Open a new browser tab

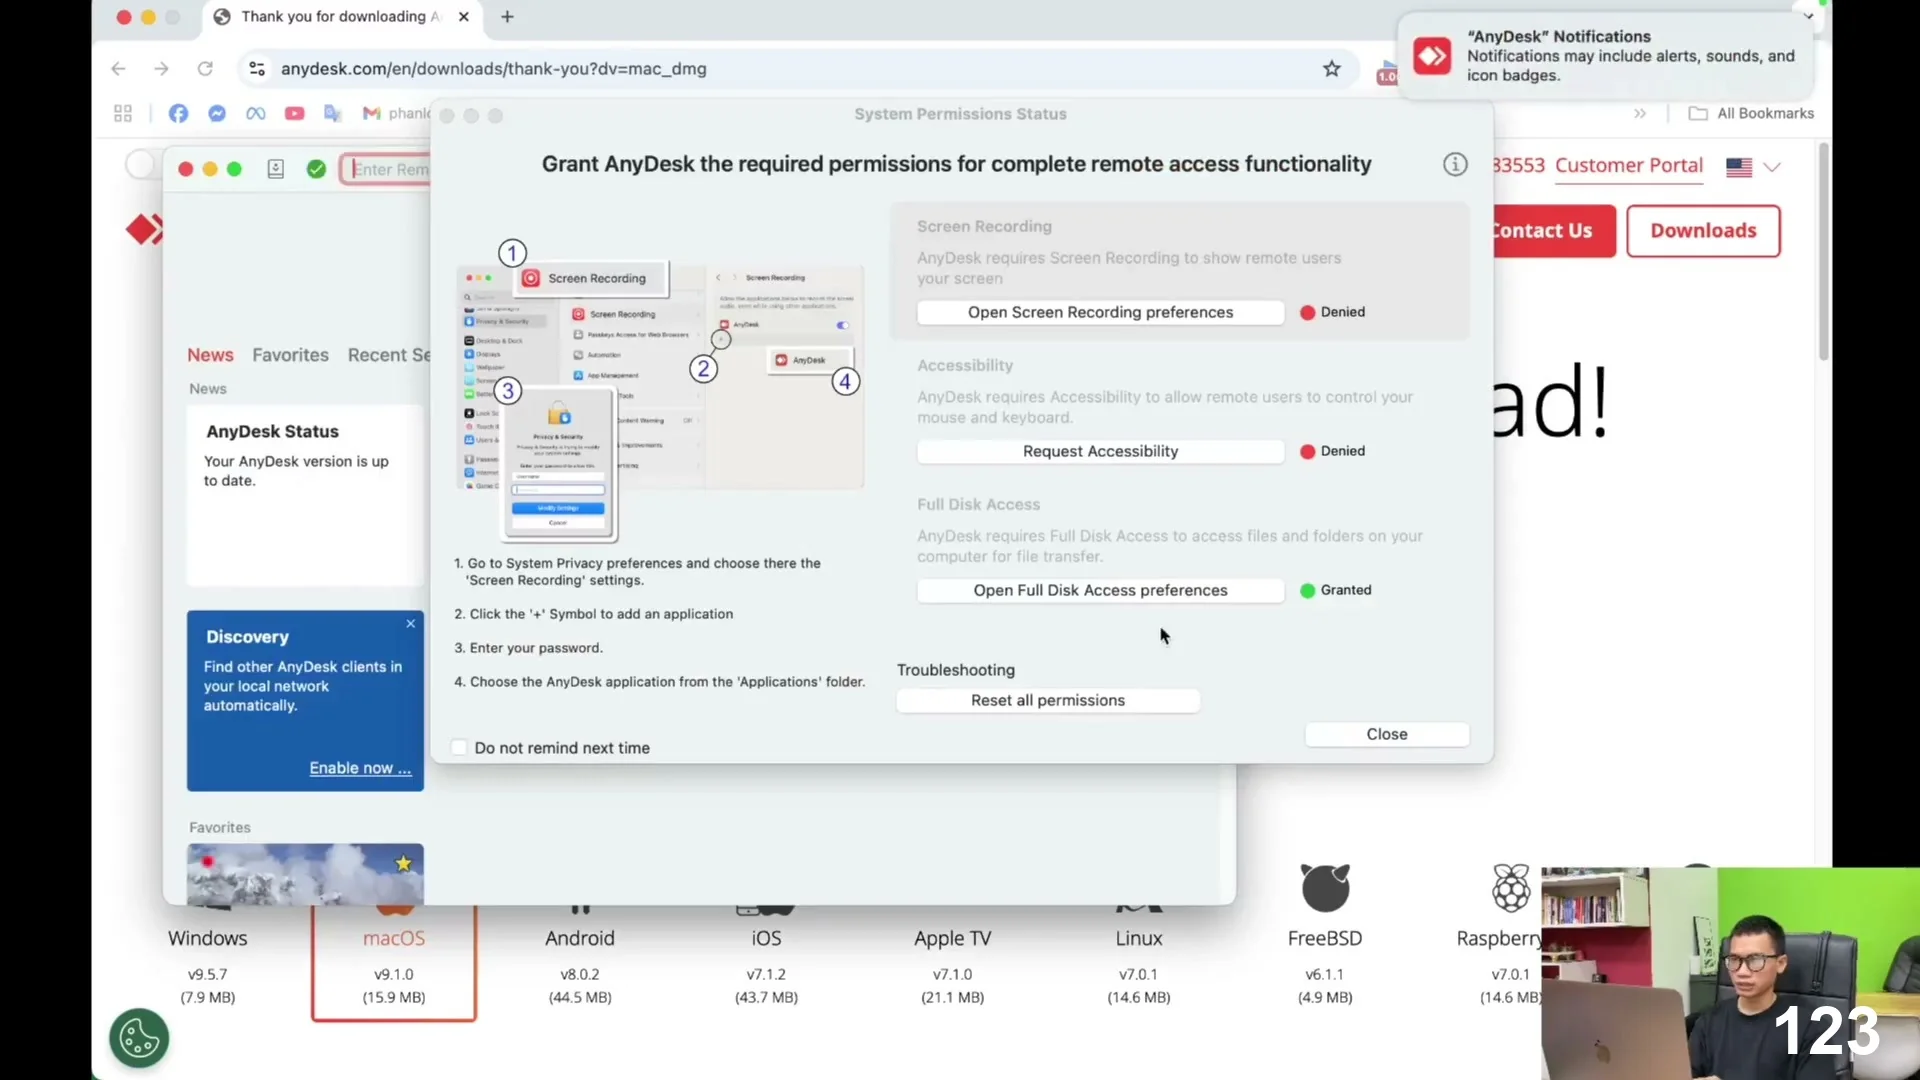(x=508, y=17)
